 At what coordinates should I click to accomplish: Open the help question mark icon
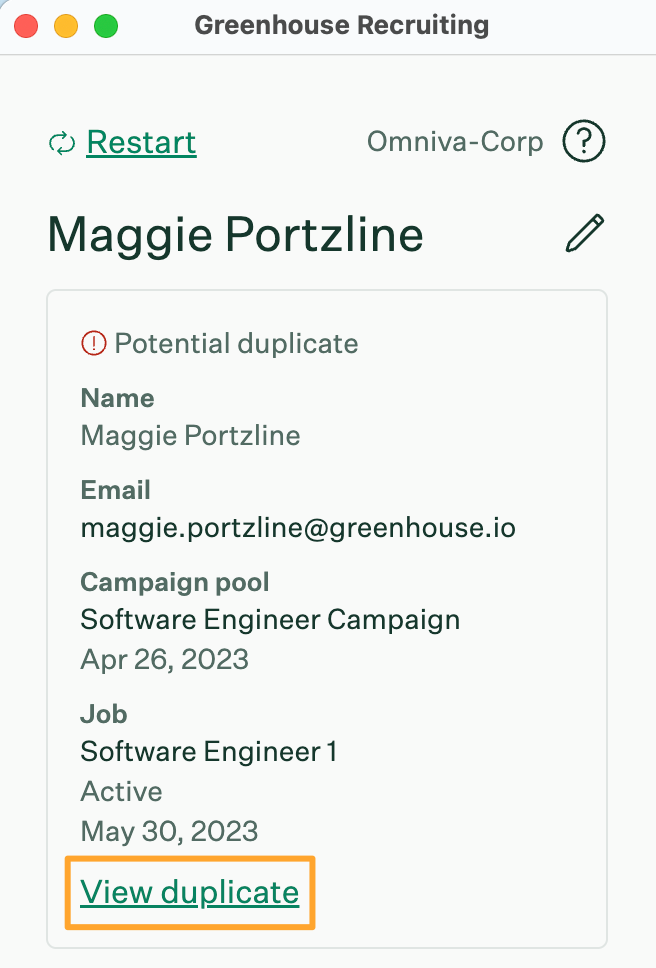click(x=584, y=141)
